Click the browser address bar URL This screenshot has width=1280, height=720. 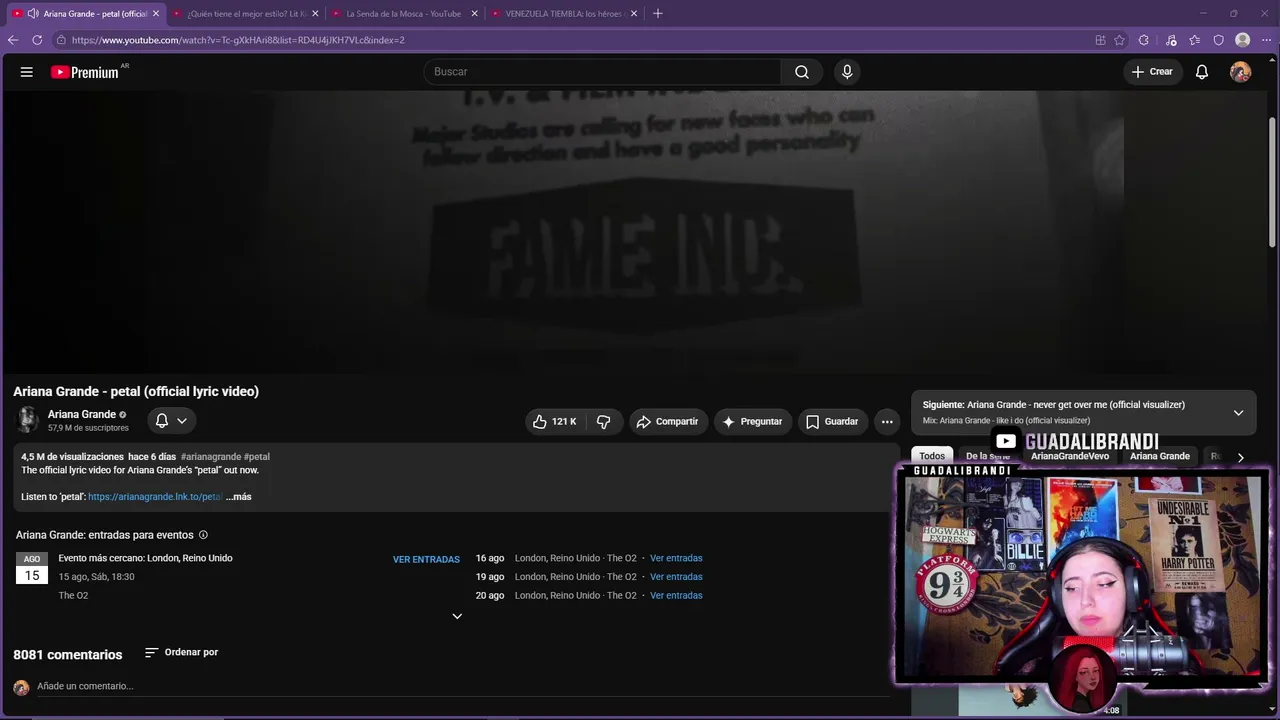(x=238, y=40)
